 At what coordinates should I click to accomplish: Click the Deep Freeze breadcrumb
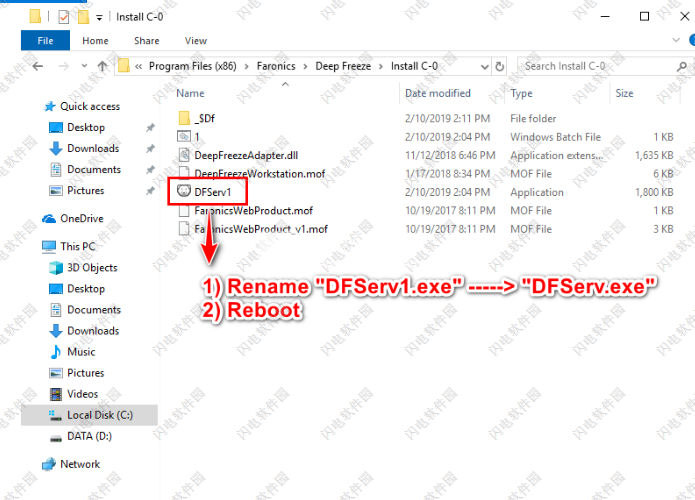[343, 66]
